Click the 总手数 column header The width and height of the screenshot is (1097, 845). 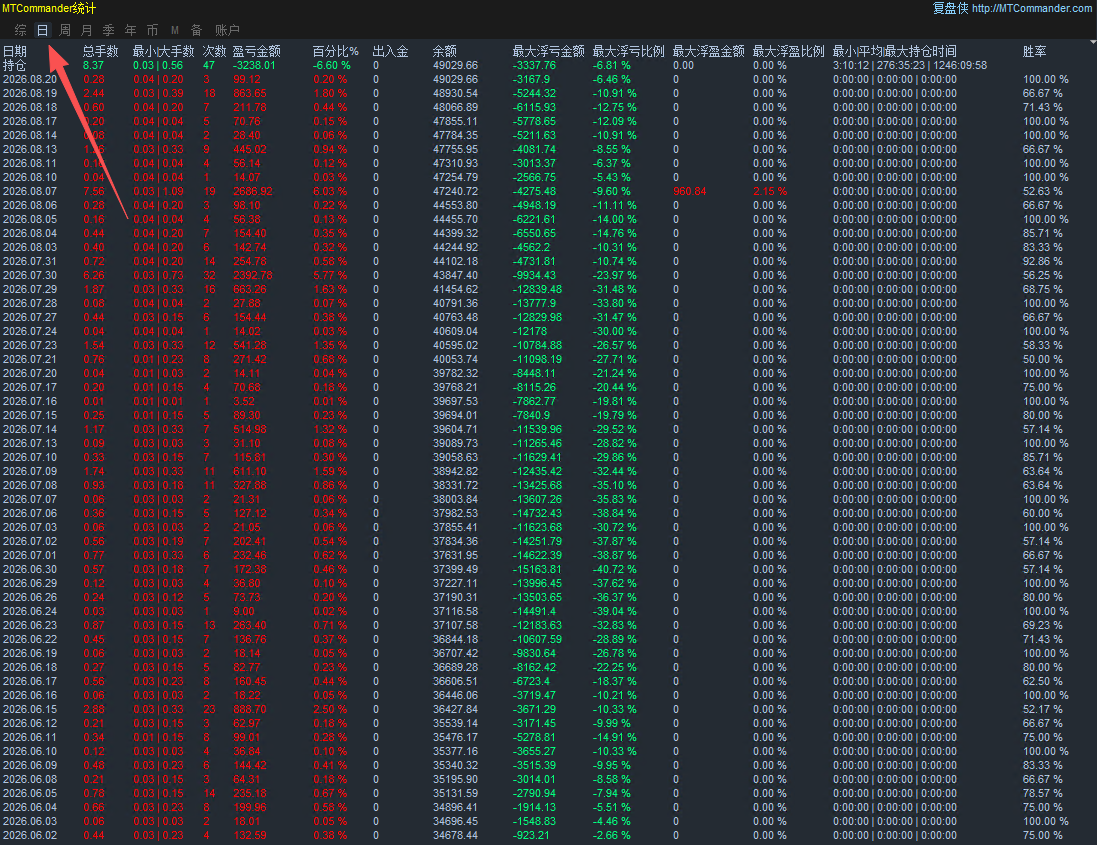point(101,51)
